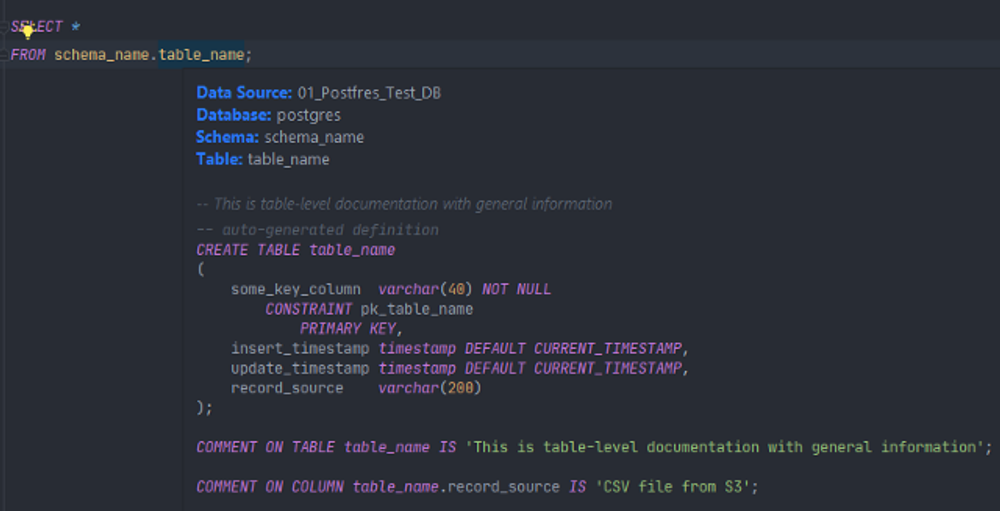Screen dimensions: 1000x511
Task: Click schema_name in the FROM clause
Action: point(101,55)
